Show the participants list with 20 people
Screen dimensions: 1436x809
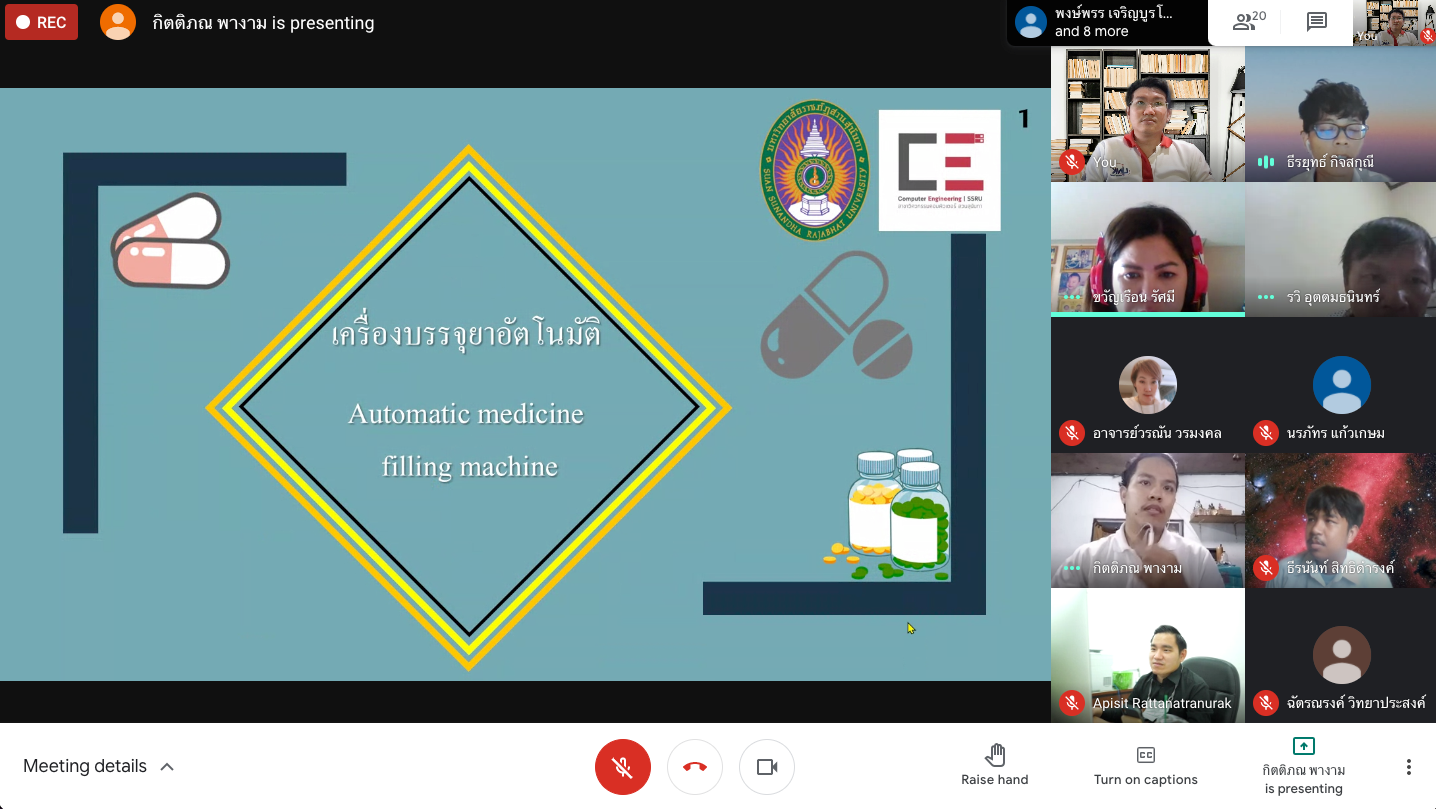(1249, 22)
